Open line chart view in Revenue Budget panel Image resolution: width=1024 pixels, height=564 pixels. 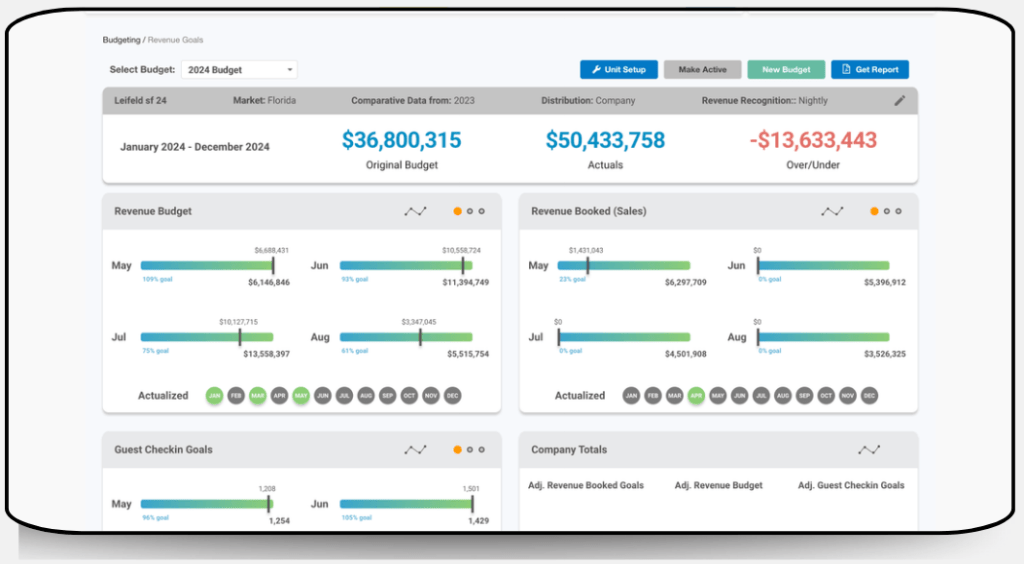415,211
